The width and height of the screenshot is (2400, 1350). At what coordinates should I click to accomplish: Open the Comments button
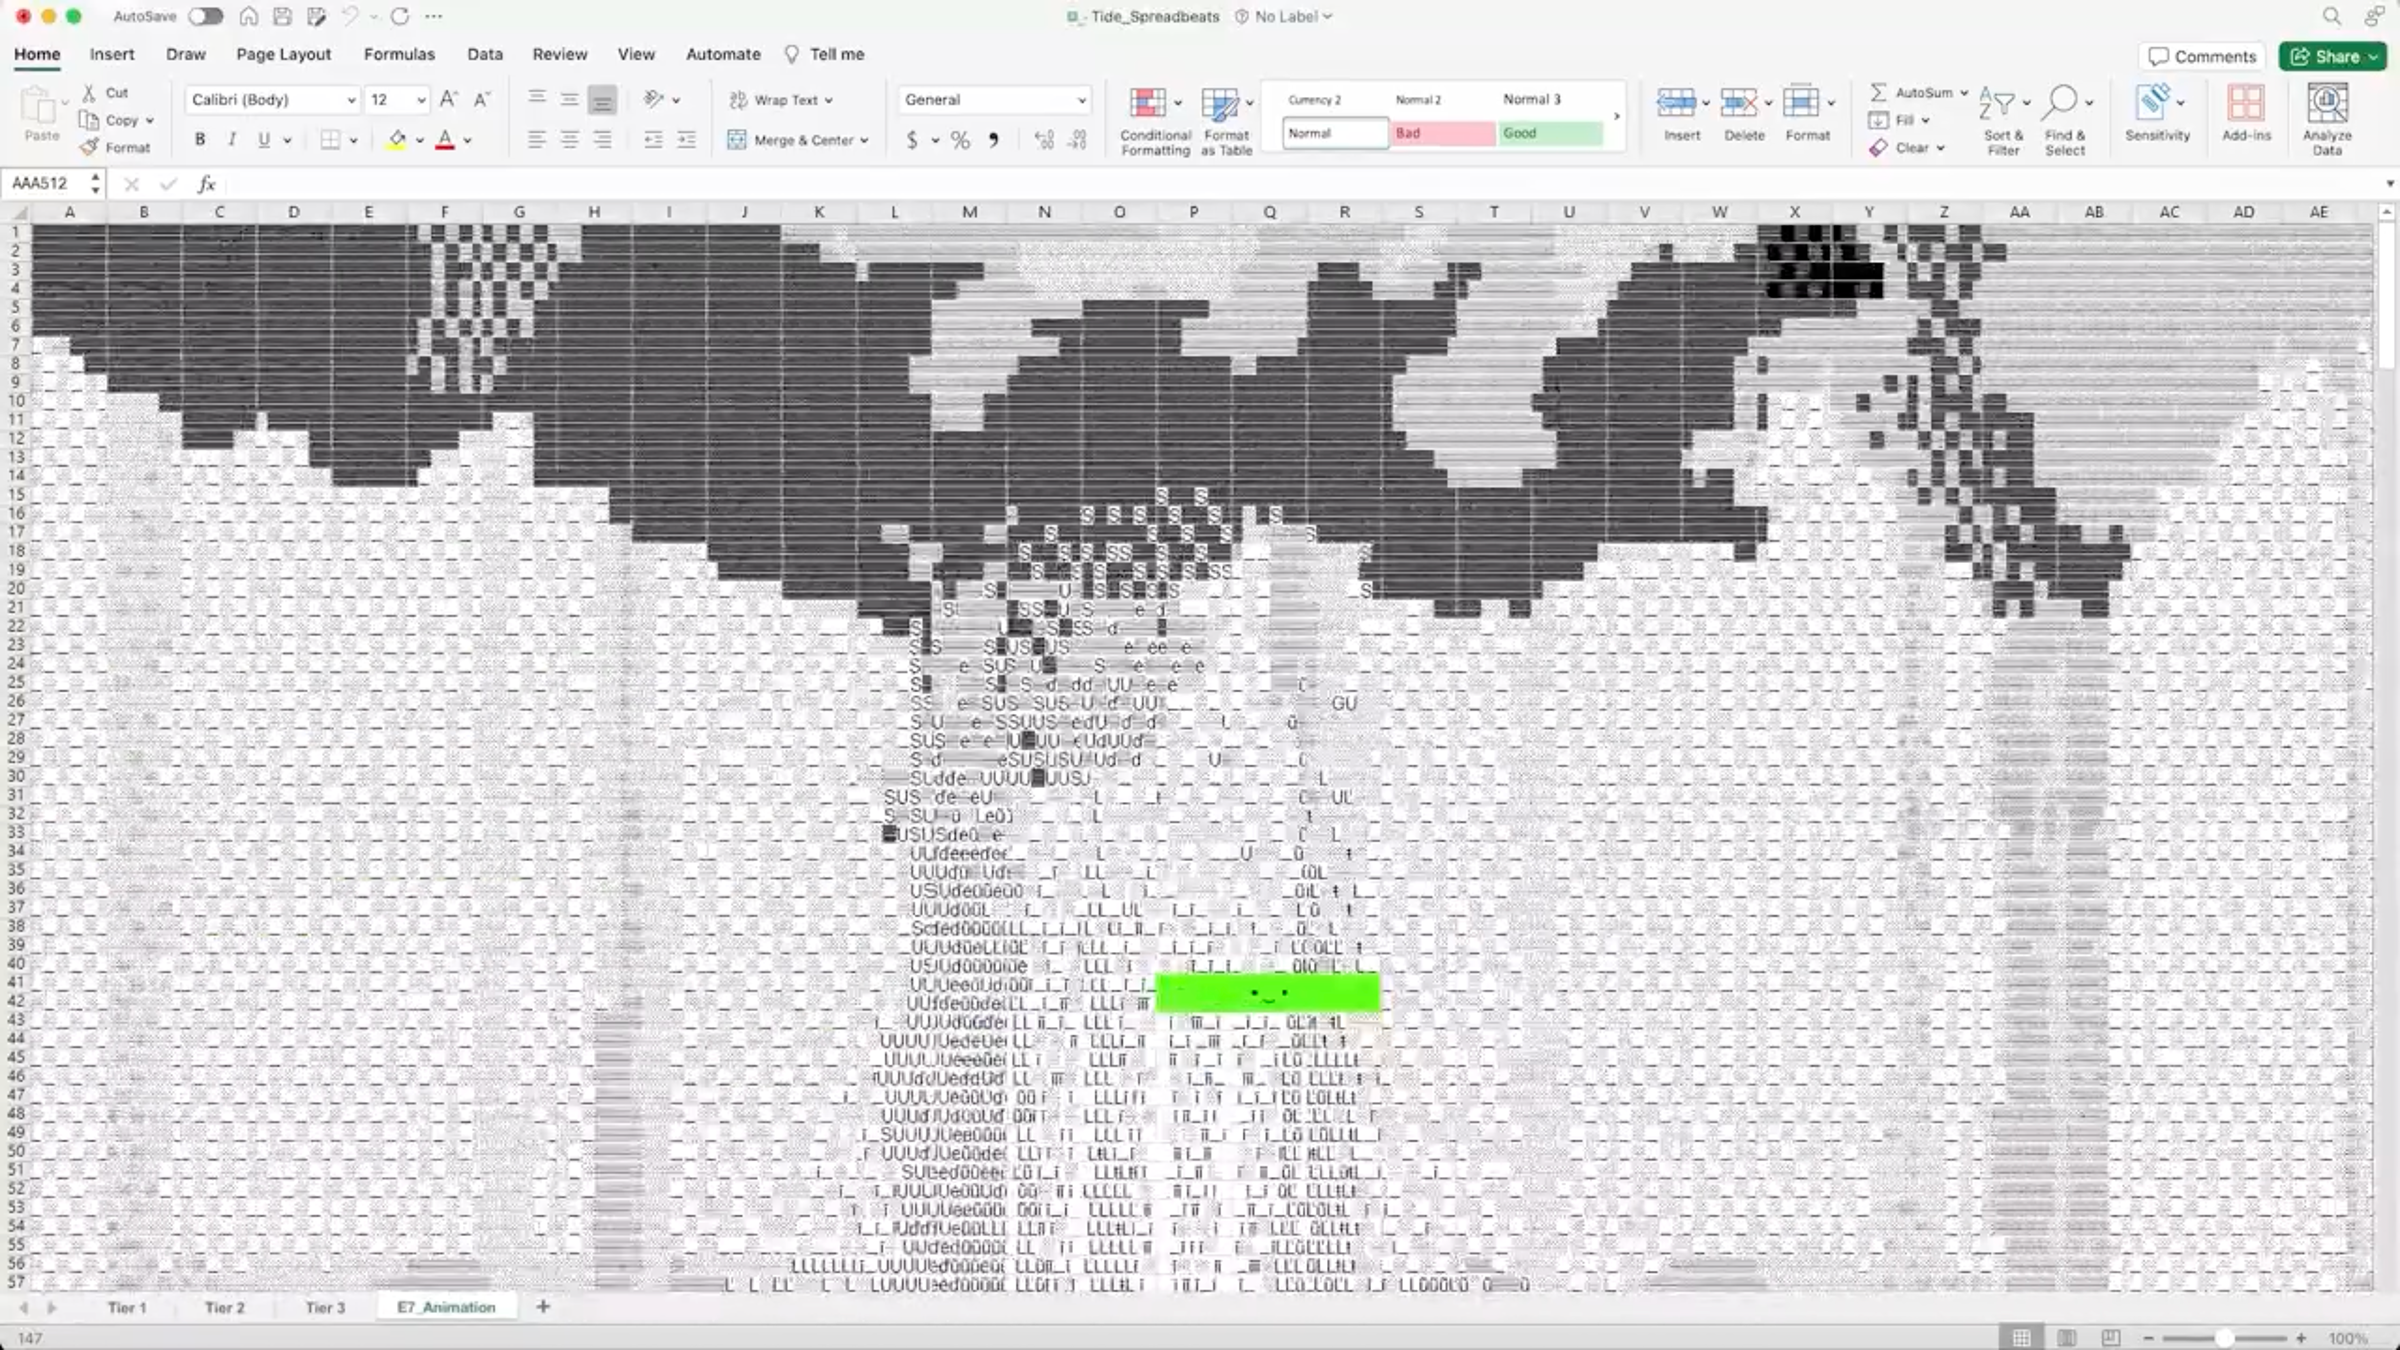2202,56
